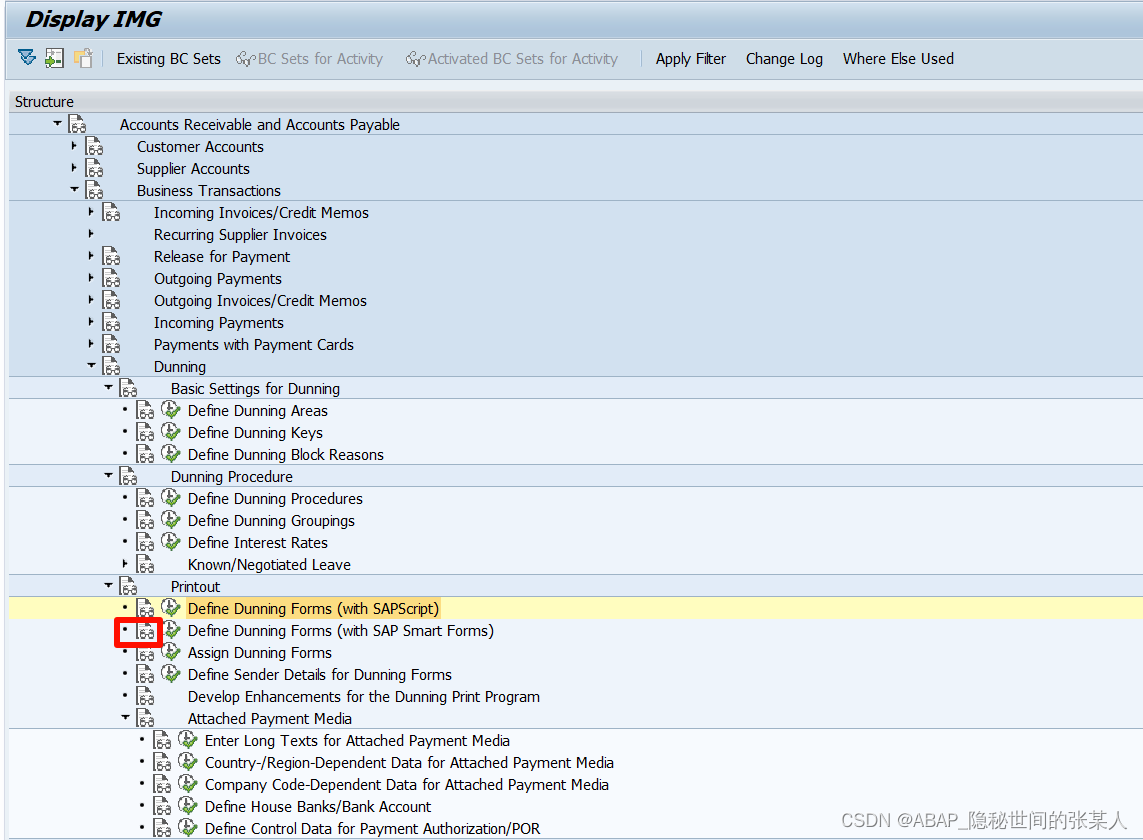Click Activated BC Sets for Activity button

pos(512,59)
